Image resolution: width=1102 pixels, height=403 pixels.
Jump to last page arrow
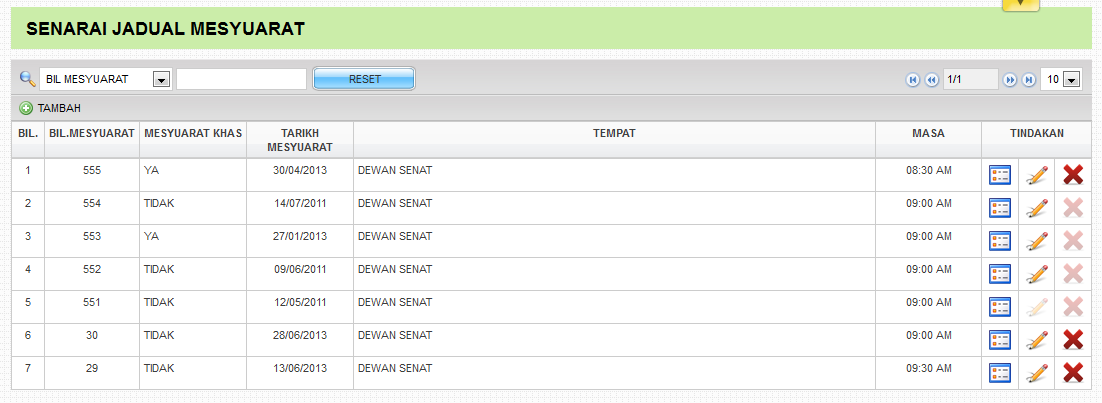[1028, 80]
